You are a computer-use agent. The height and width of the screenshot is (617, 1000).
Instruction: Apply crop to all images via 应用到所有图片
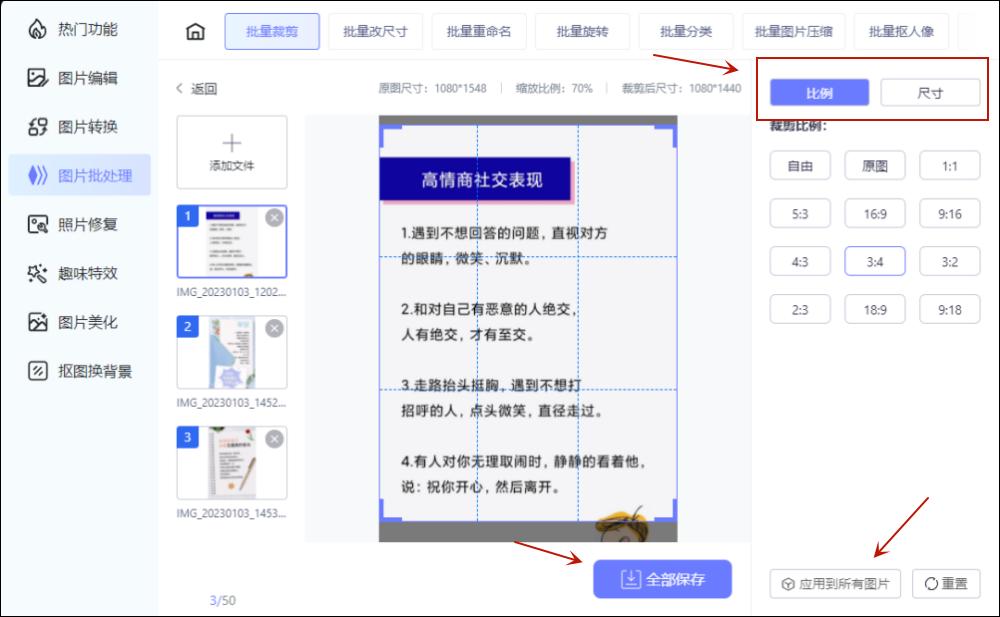coord(836,583)
